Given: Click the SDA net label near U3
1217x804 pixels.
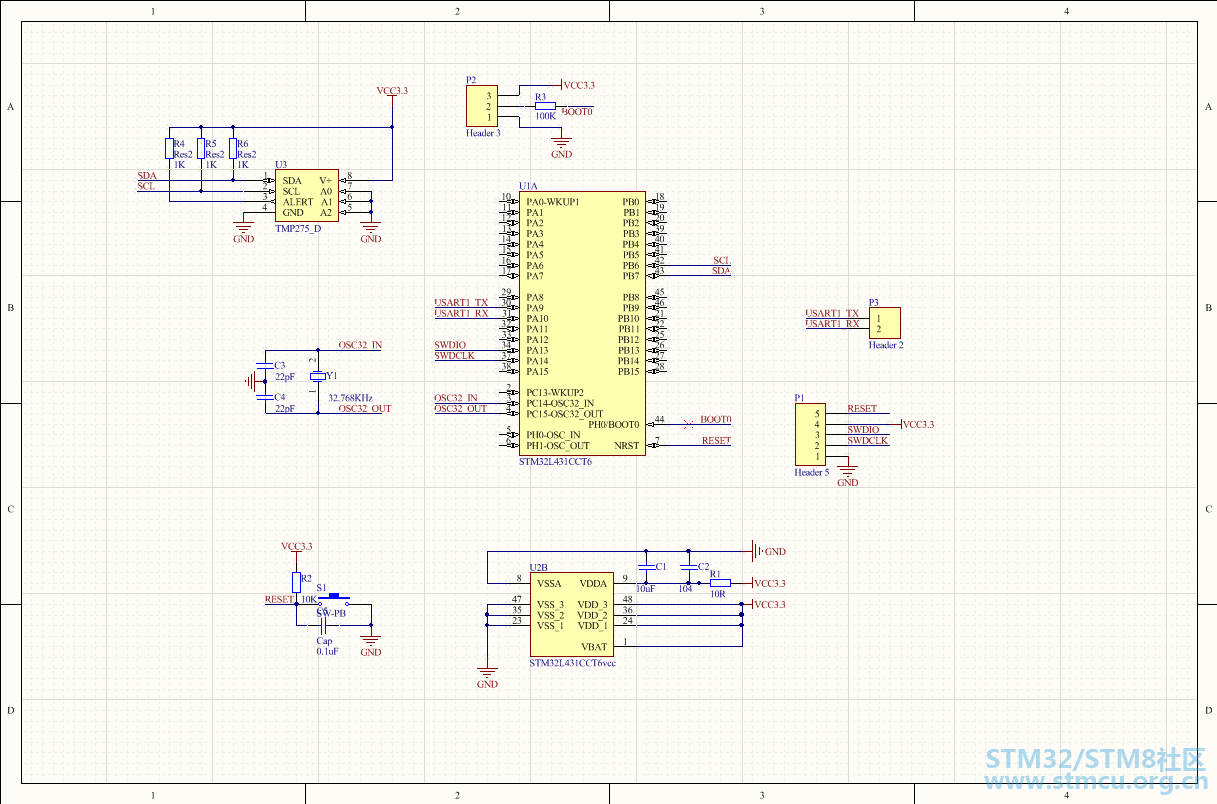Looking at the screenshot, I should click(x=147, y=175).
